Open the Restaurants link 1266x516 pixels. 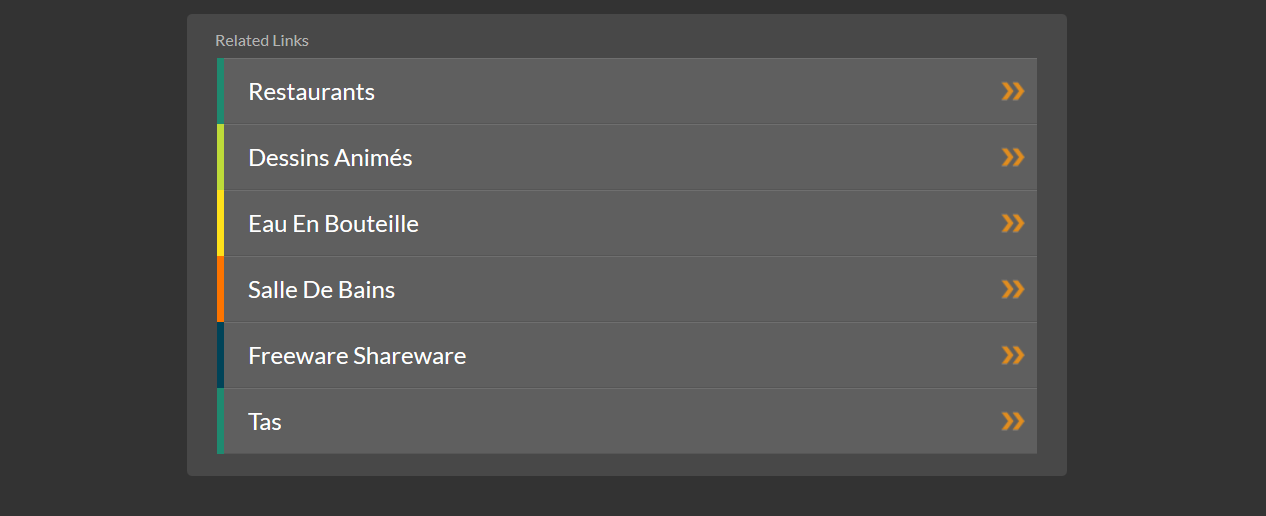click(x=311, y=92)
